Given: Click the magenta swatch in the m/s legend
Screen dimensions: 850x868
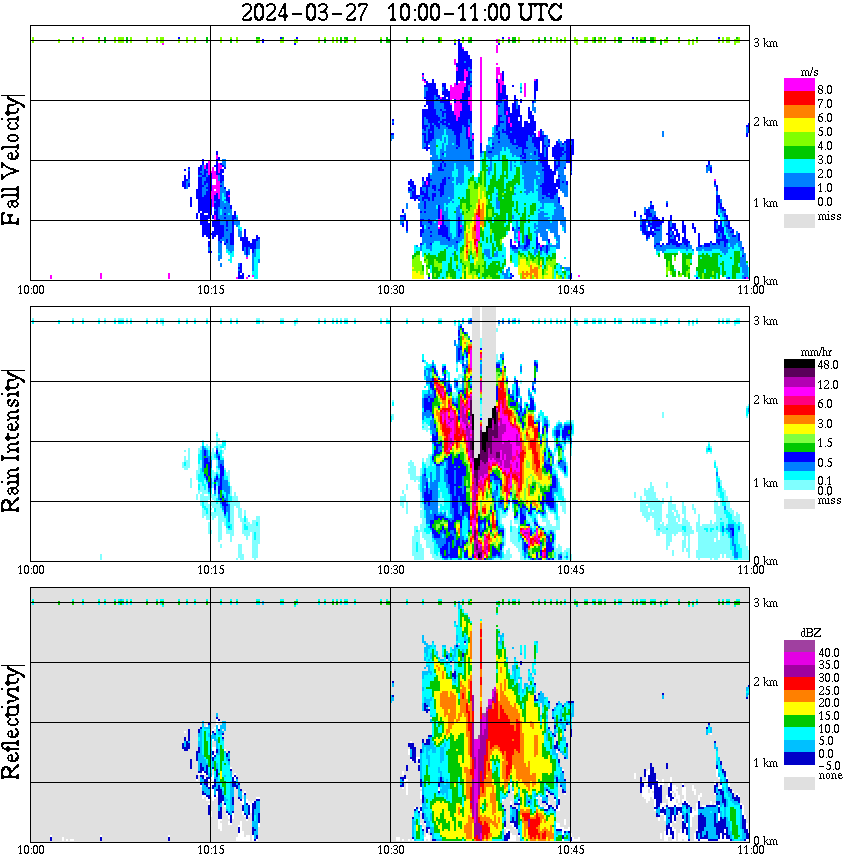Looking at the screenshot, I should click(x=799, y=85).
